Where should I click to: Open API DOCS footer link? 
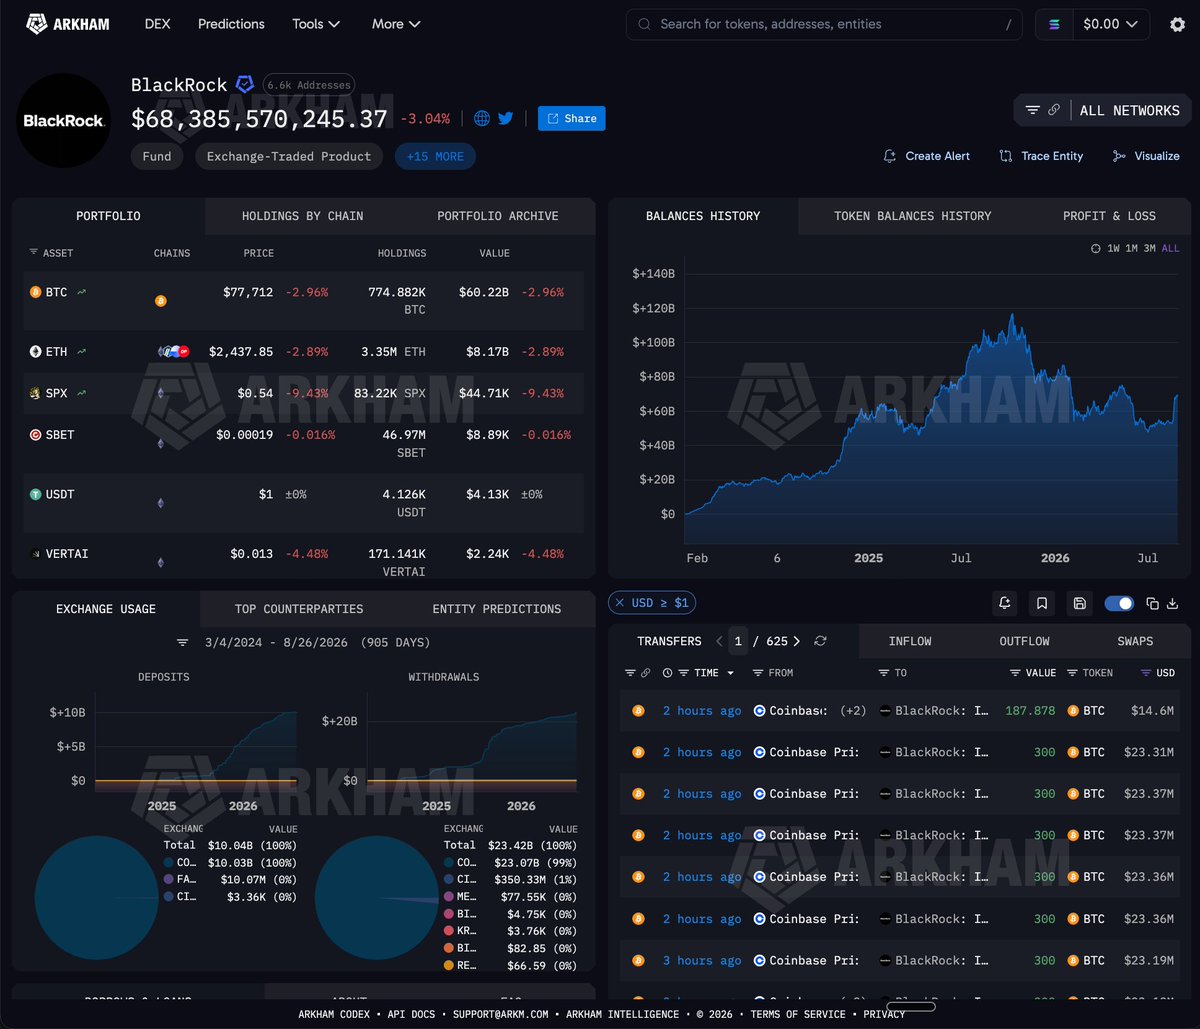(x=411, y=1014)
